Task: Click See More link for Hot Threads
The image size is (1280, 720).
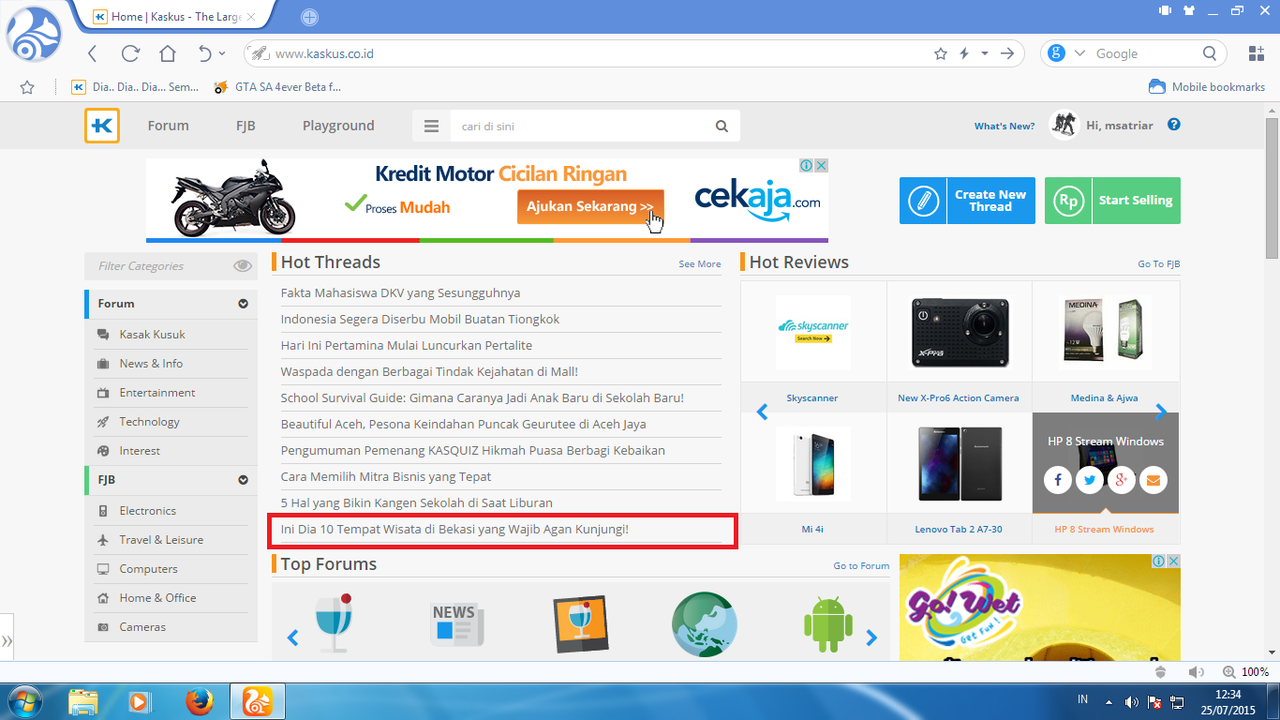Action: pyautogui.click(x=699, y=264)
